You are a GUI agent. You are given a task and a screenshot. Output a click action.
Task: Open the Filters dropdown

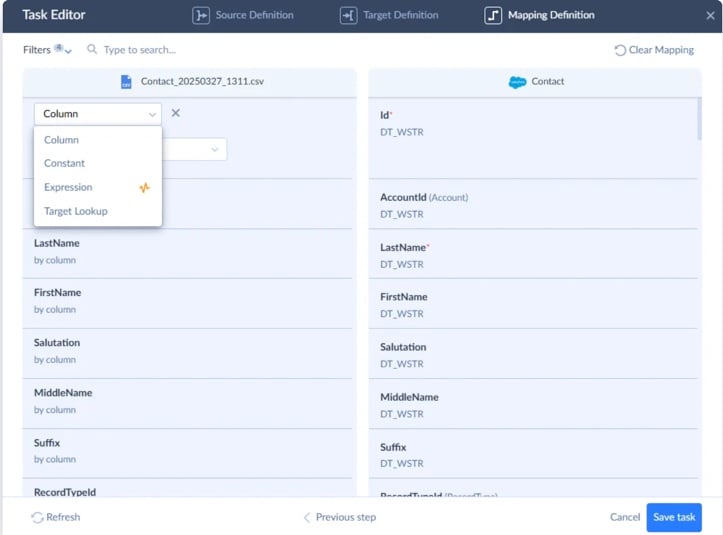(x=47, y=49)
